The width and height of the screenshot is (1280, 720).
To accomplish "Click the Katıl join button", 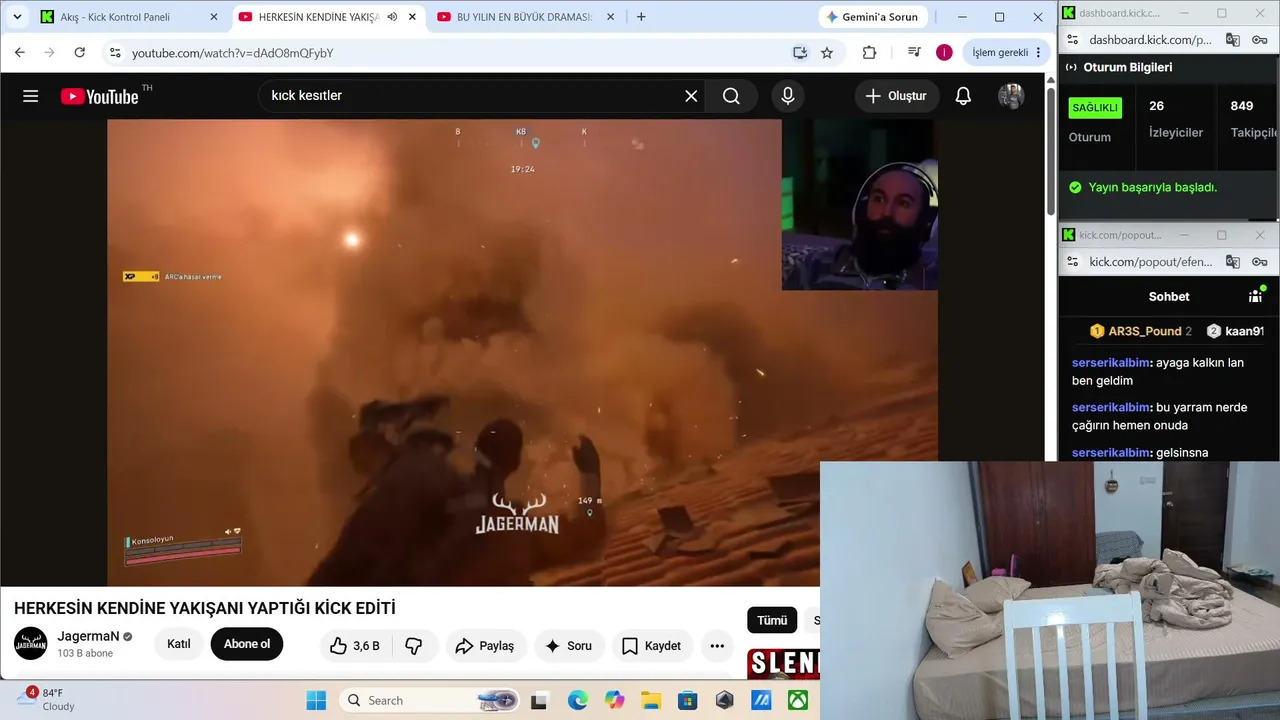I will (x=179, y=644).
